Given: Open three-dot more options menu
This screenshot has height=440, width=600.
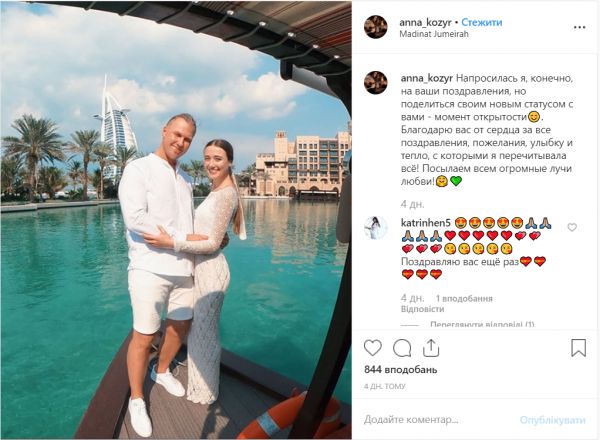Looking at the screenshot, I should point(579,27).
